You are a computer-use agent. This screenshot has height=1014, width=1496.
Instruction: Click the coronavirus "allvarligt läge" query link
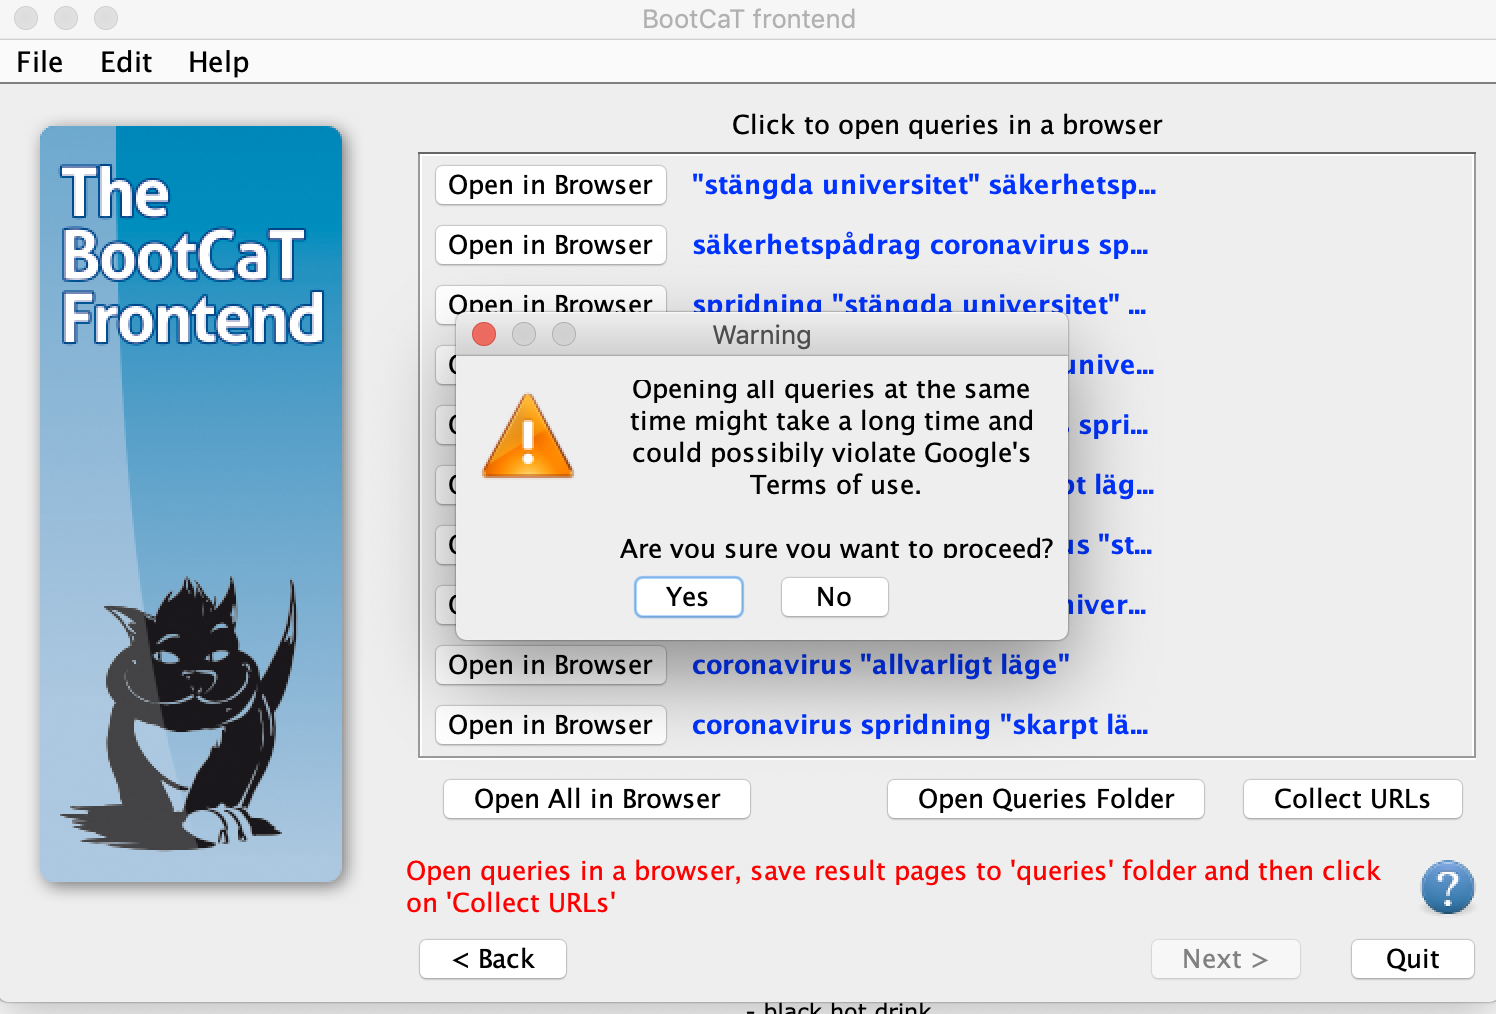[881, 665]
